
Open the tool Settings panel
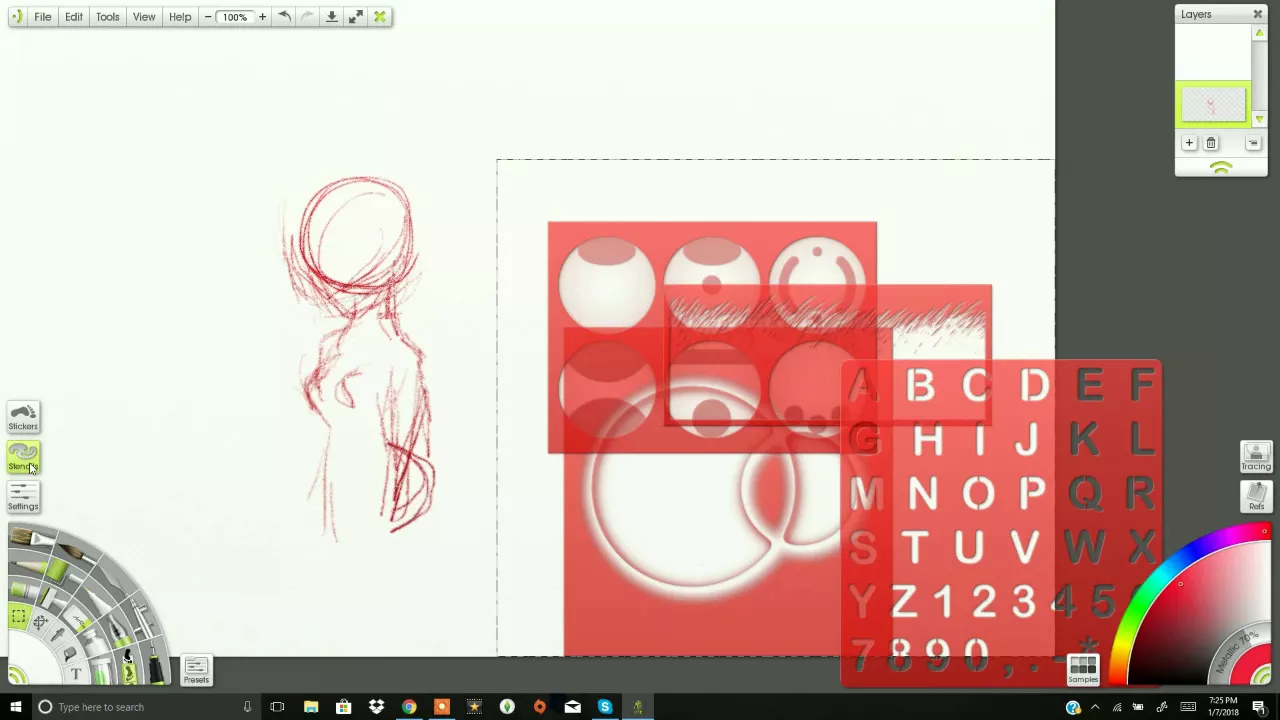(23, 497)
